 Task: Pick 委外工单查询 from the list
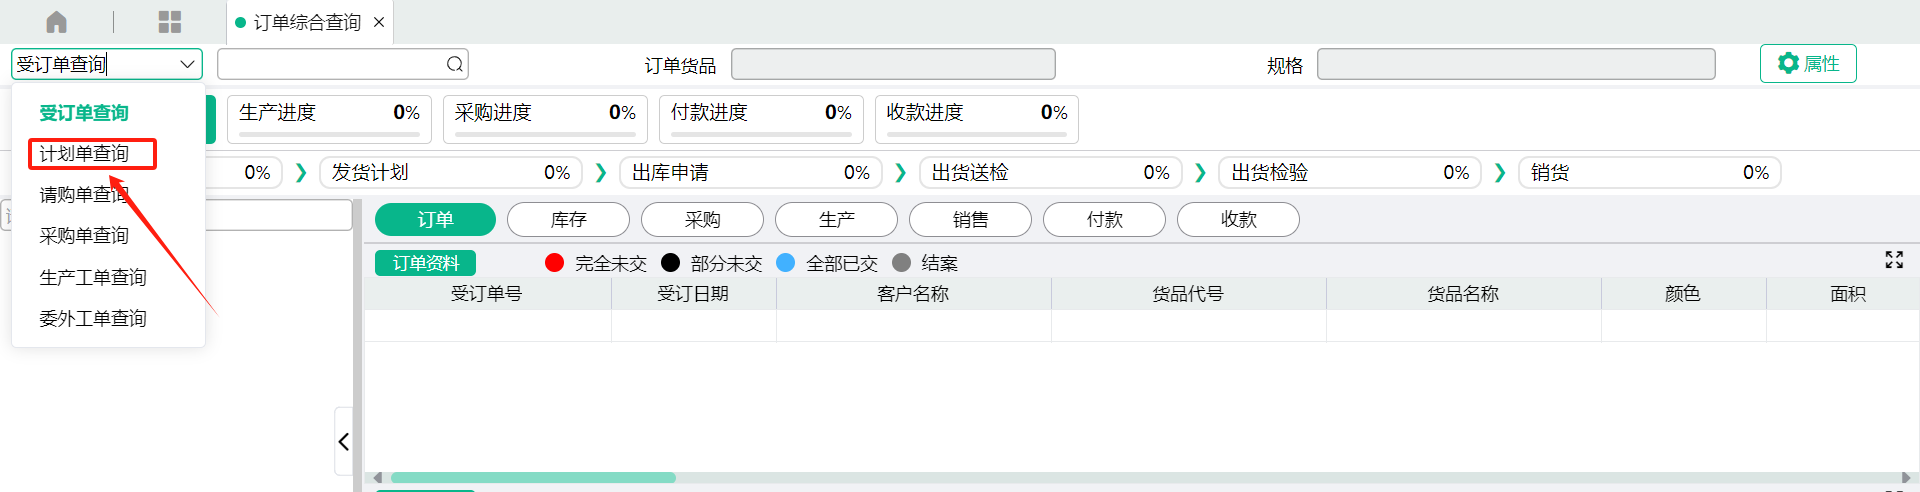(93, 318)
